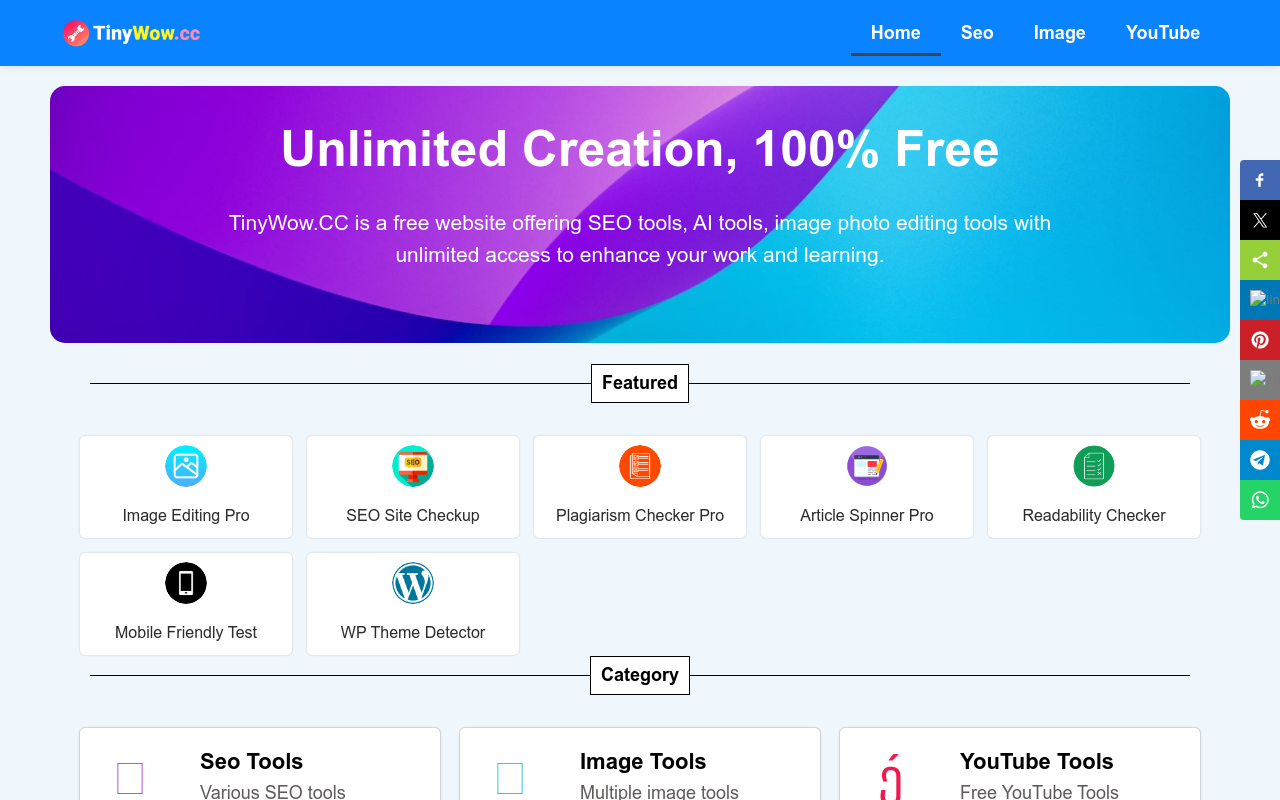This screenshot has width=1280, height=800.
Task: Click the YouTube Tools category icon
Action: pos(890,777)
